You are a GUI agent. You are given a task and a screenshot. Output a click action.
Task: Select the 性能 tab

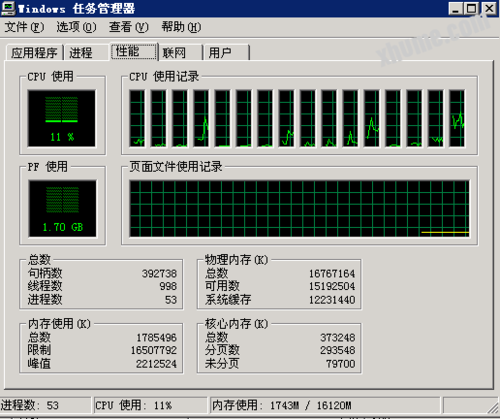point(134,51)
